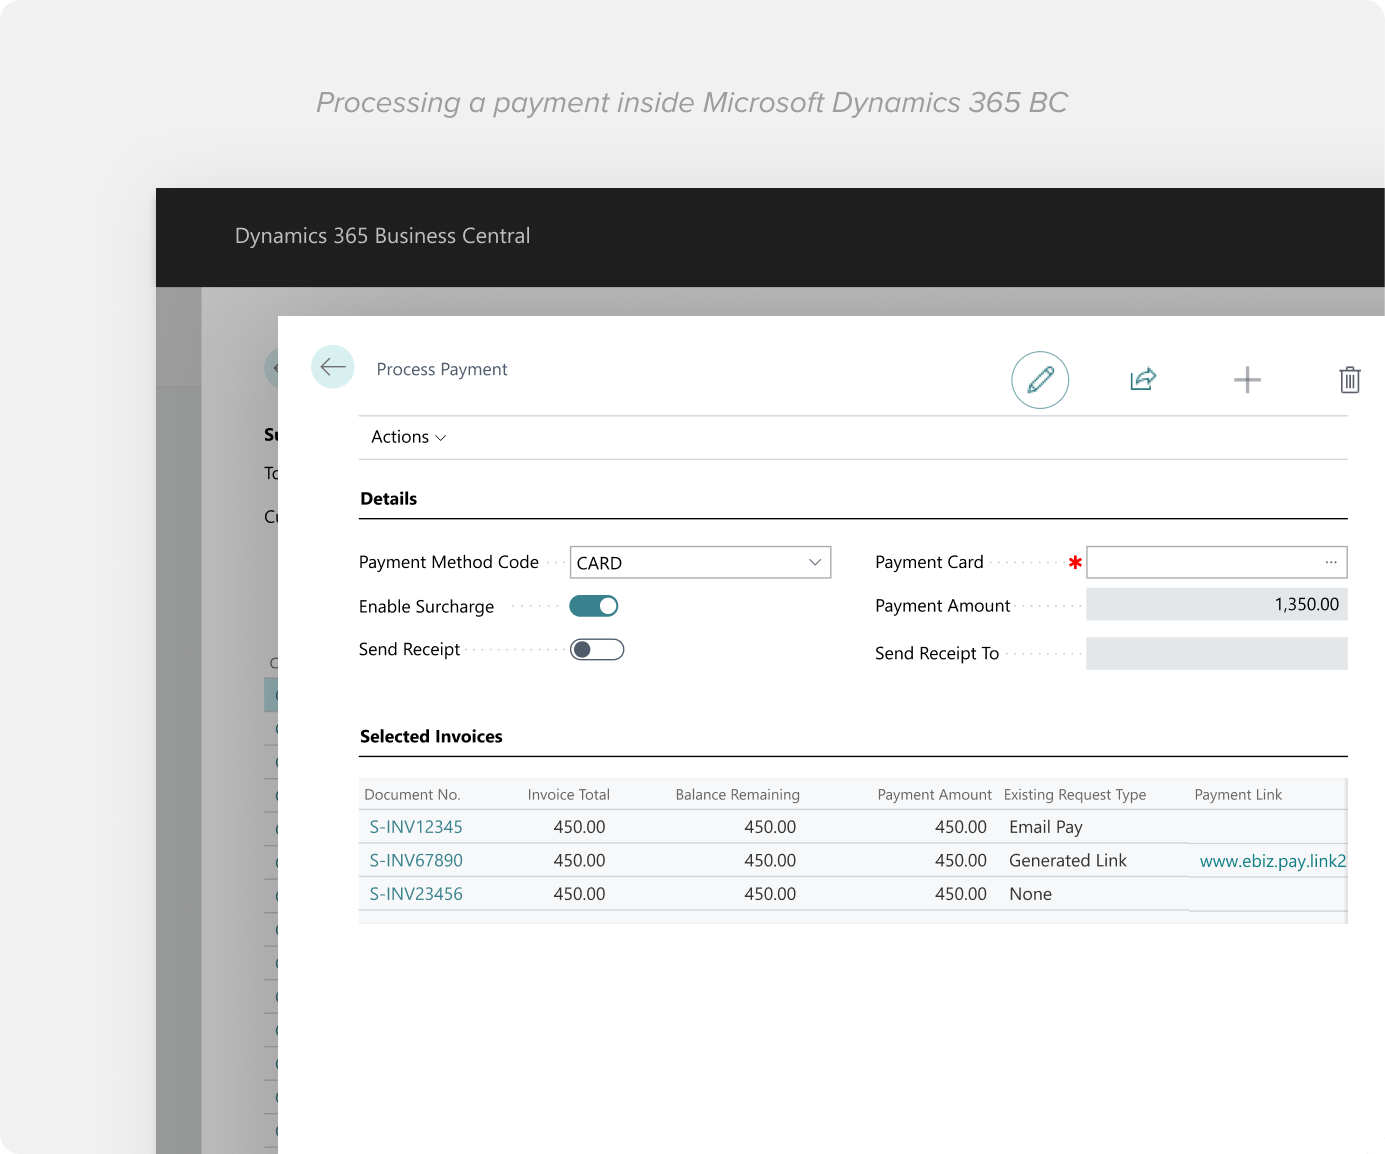Click the plus icon to add new

tap(1247, 380)
